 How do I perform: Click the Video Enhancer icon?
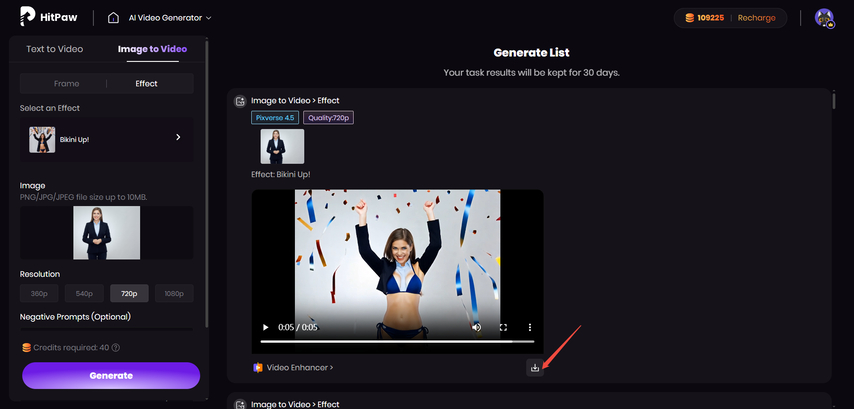pos(258,368)
